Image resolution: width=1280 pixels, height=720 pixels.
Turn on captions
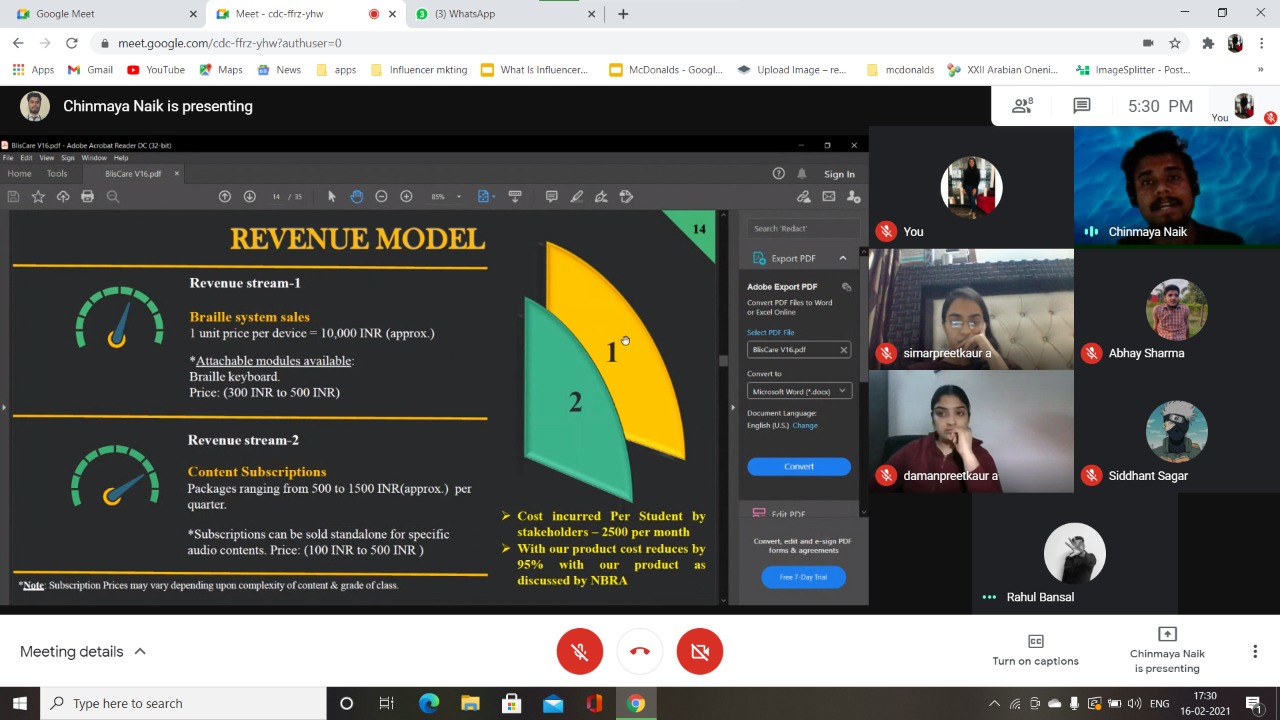pos(1035,650)
